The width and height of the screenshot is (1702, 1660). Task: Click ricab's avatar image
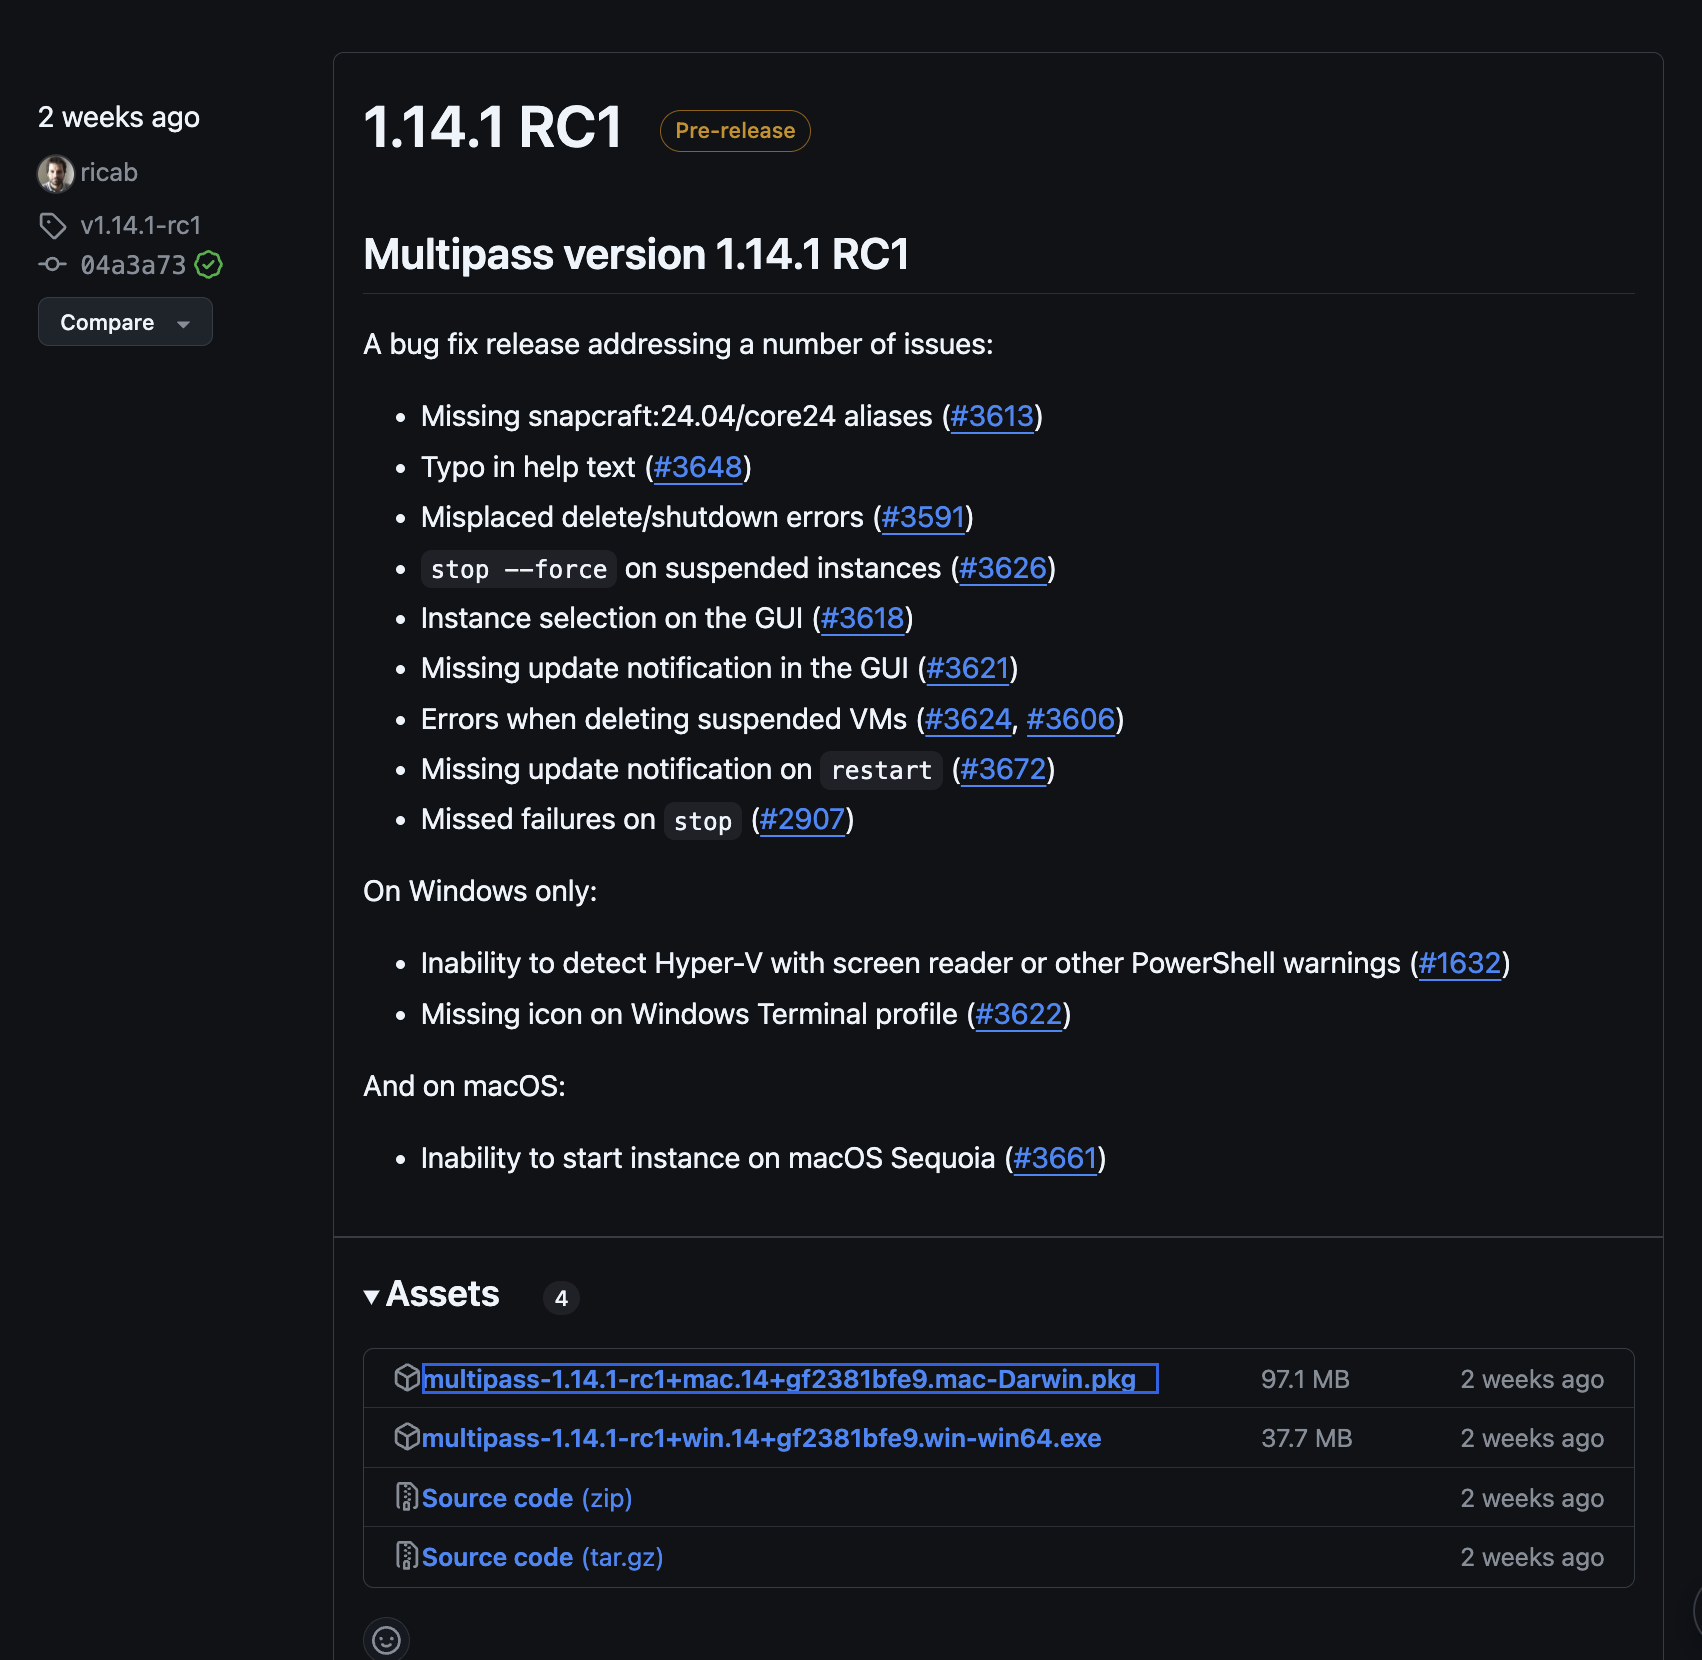[x=56, y=173]
